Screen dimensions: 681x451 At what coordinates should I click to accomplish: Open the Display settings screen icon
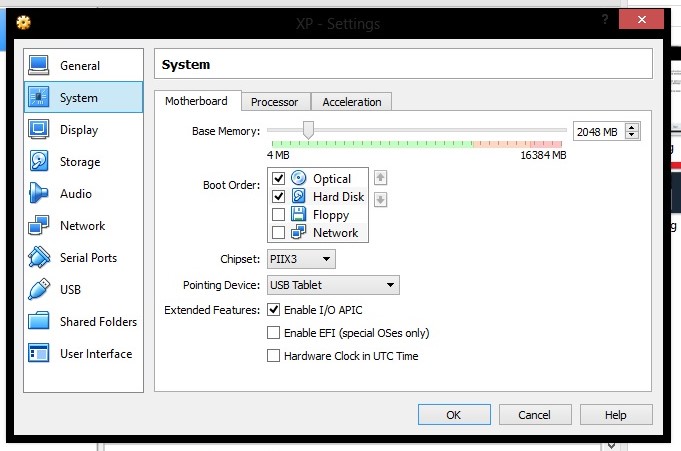coord(39,129)
